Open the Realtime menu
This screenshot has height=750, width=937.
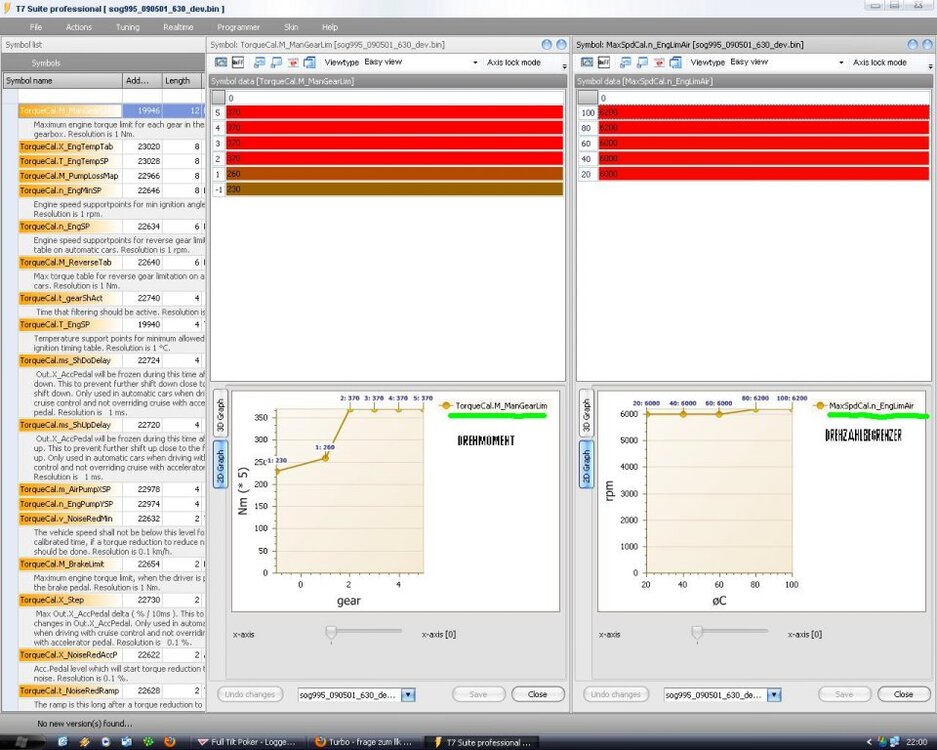(x=178, y=27)
